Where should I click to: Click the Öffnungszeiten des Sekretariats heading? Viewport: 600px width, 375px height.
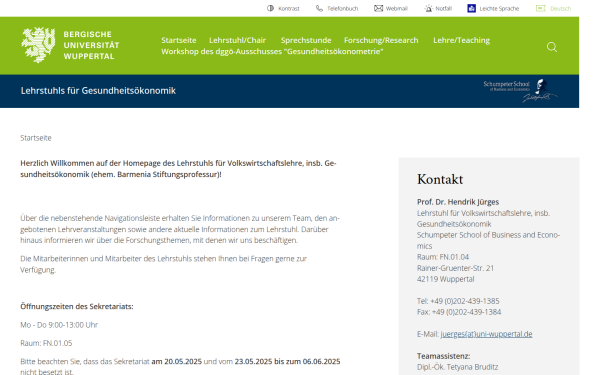pyautogui.click(x=77, y=307)
